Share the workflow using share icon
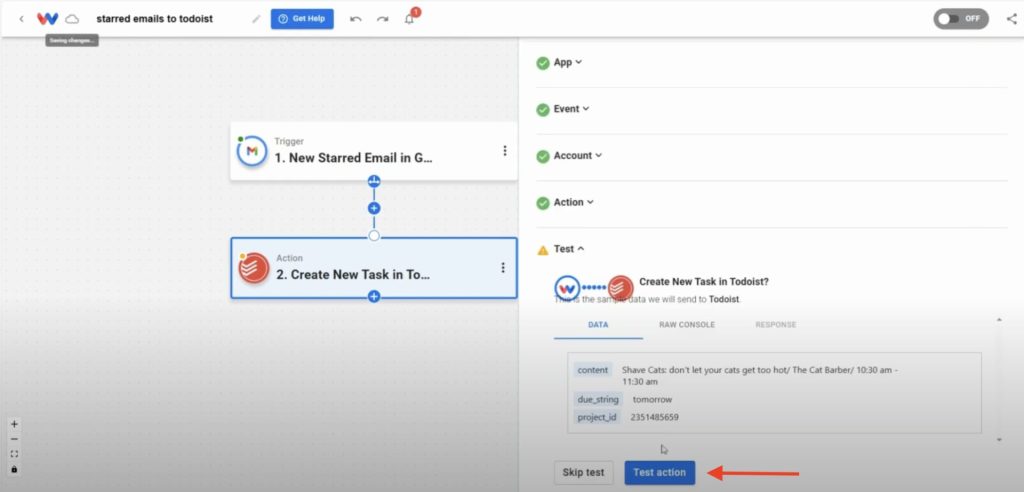Screen dimensions: 1024x492 (1012, 18)
